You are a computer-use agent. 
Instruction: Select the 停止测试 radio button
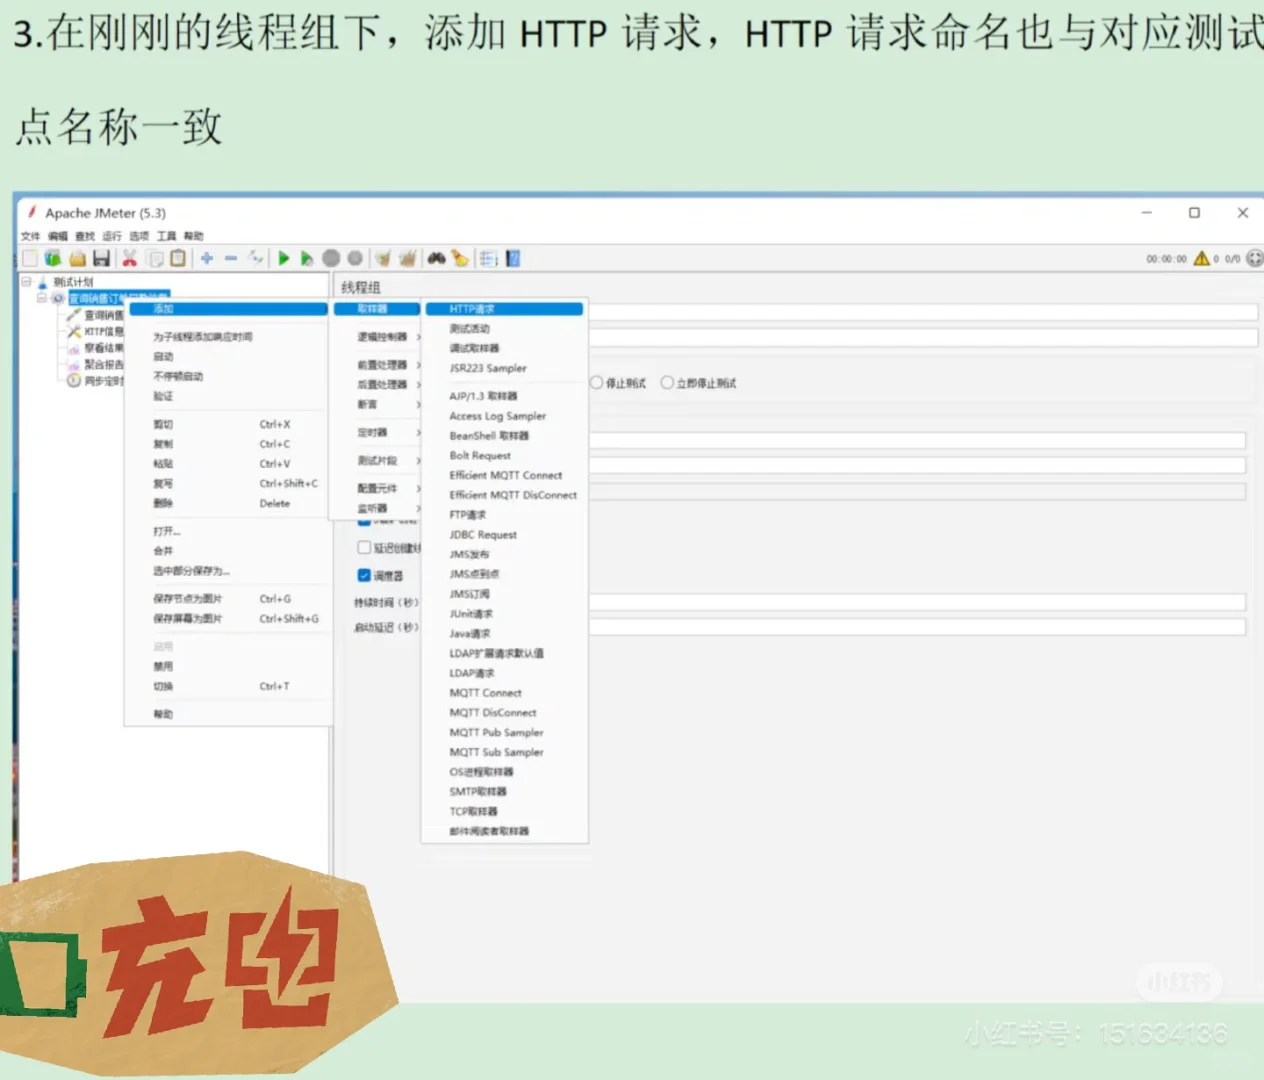click(x=597, y=383)
